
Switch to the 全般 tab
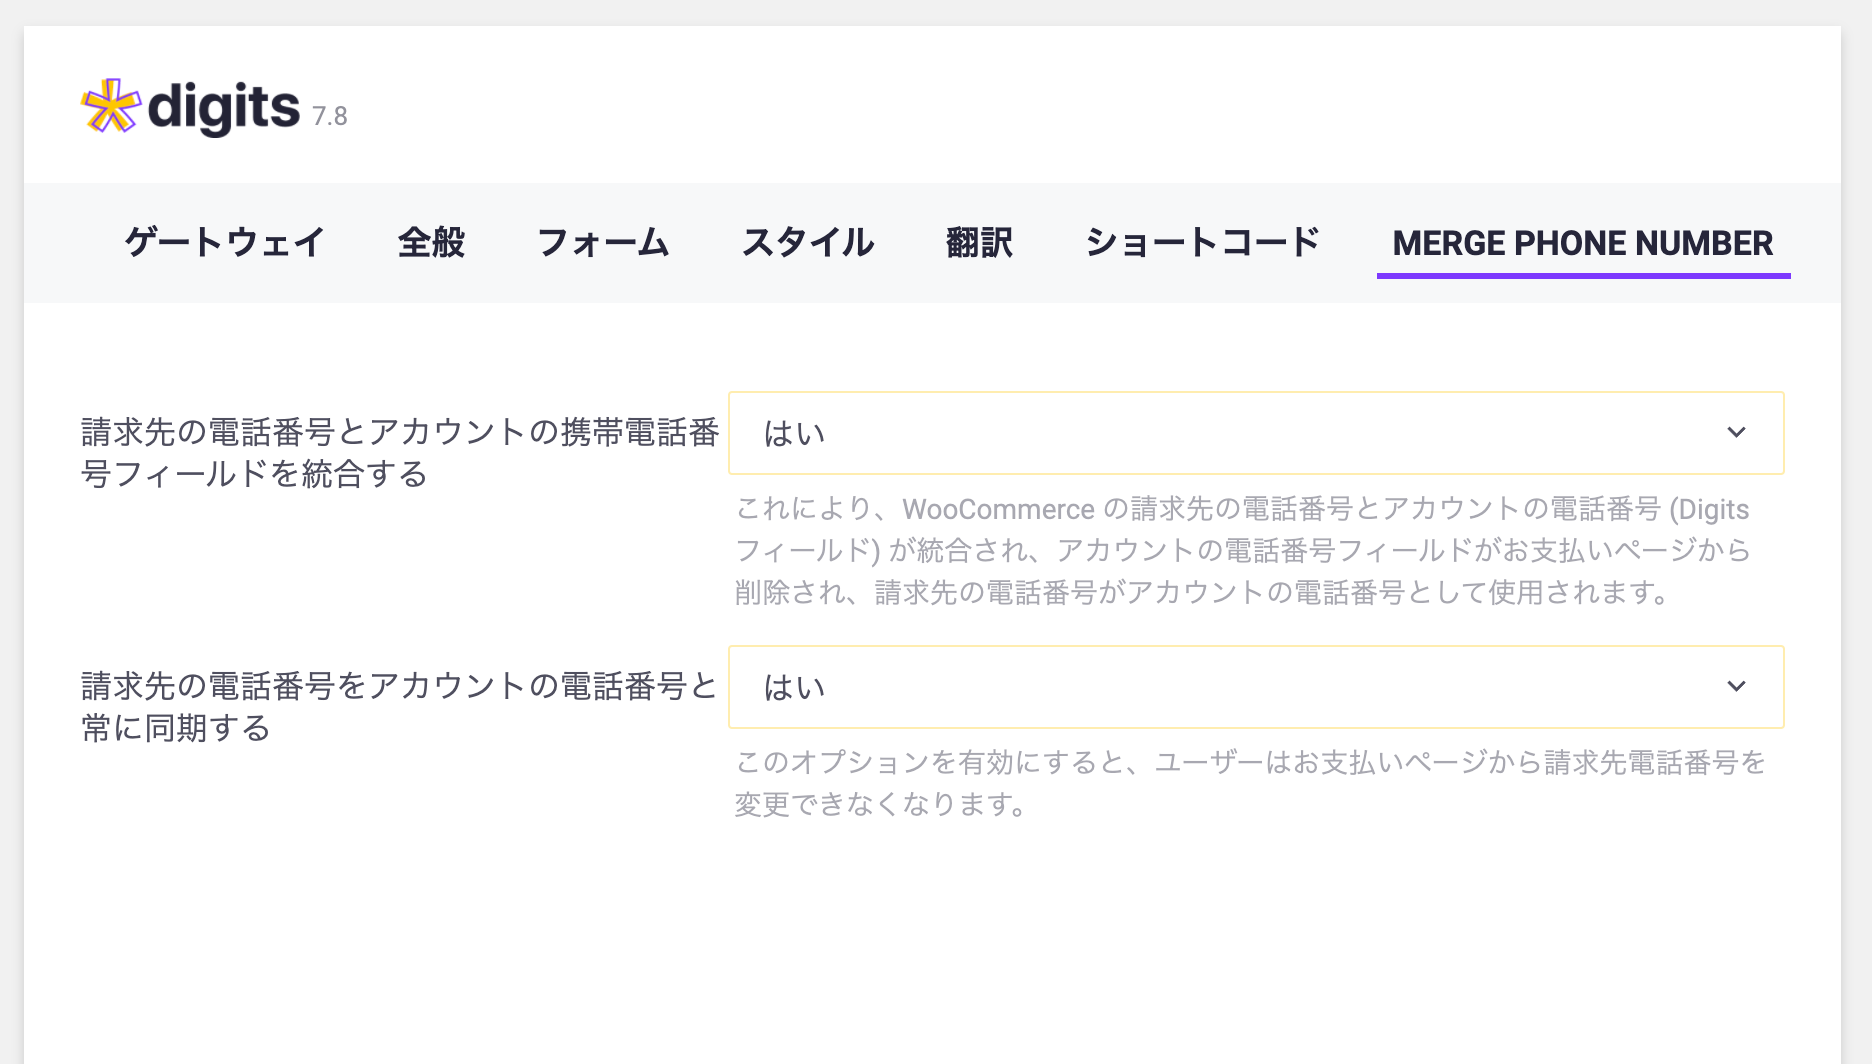click(x=432, y=243)
